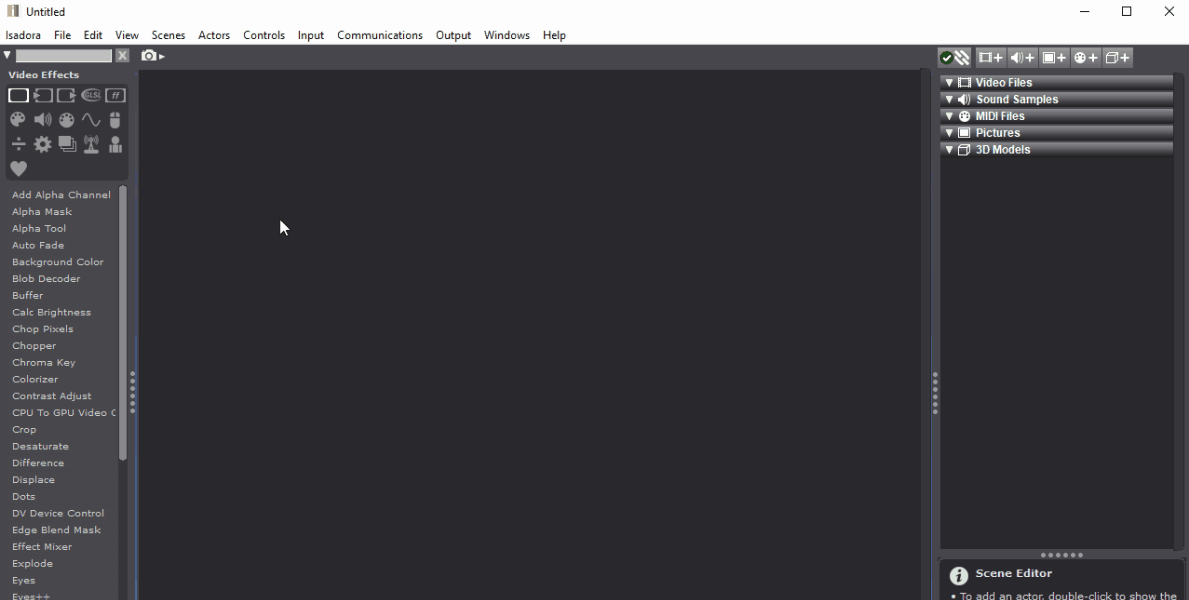
Task: Select the Explode actor
Action: [x=33, y=564]
